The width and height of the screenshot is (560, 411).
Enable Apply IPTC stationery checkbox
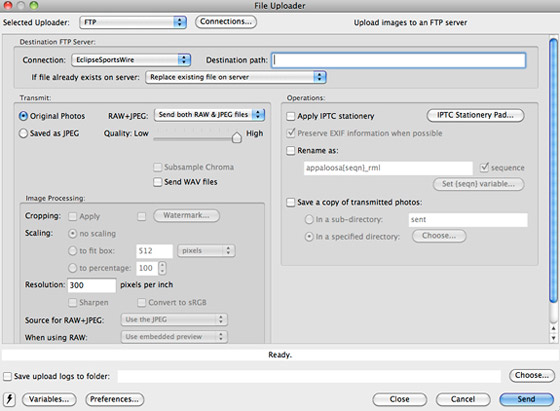(291, 116)
